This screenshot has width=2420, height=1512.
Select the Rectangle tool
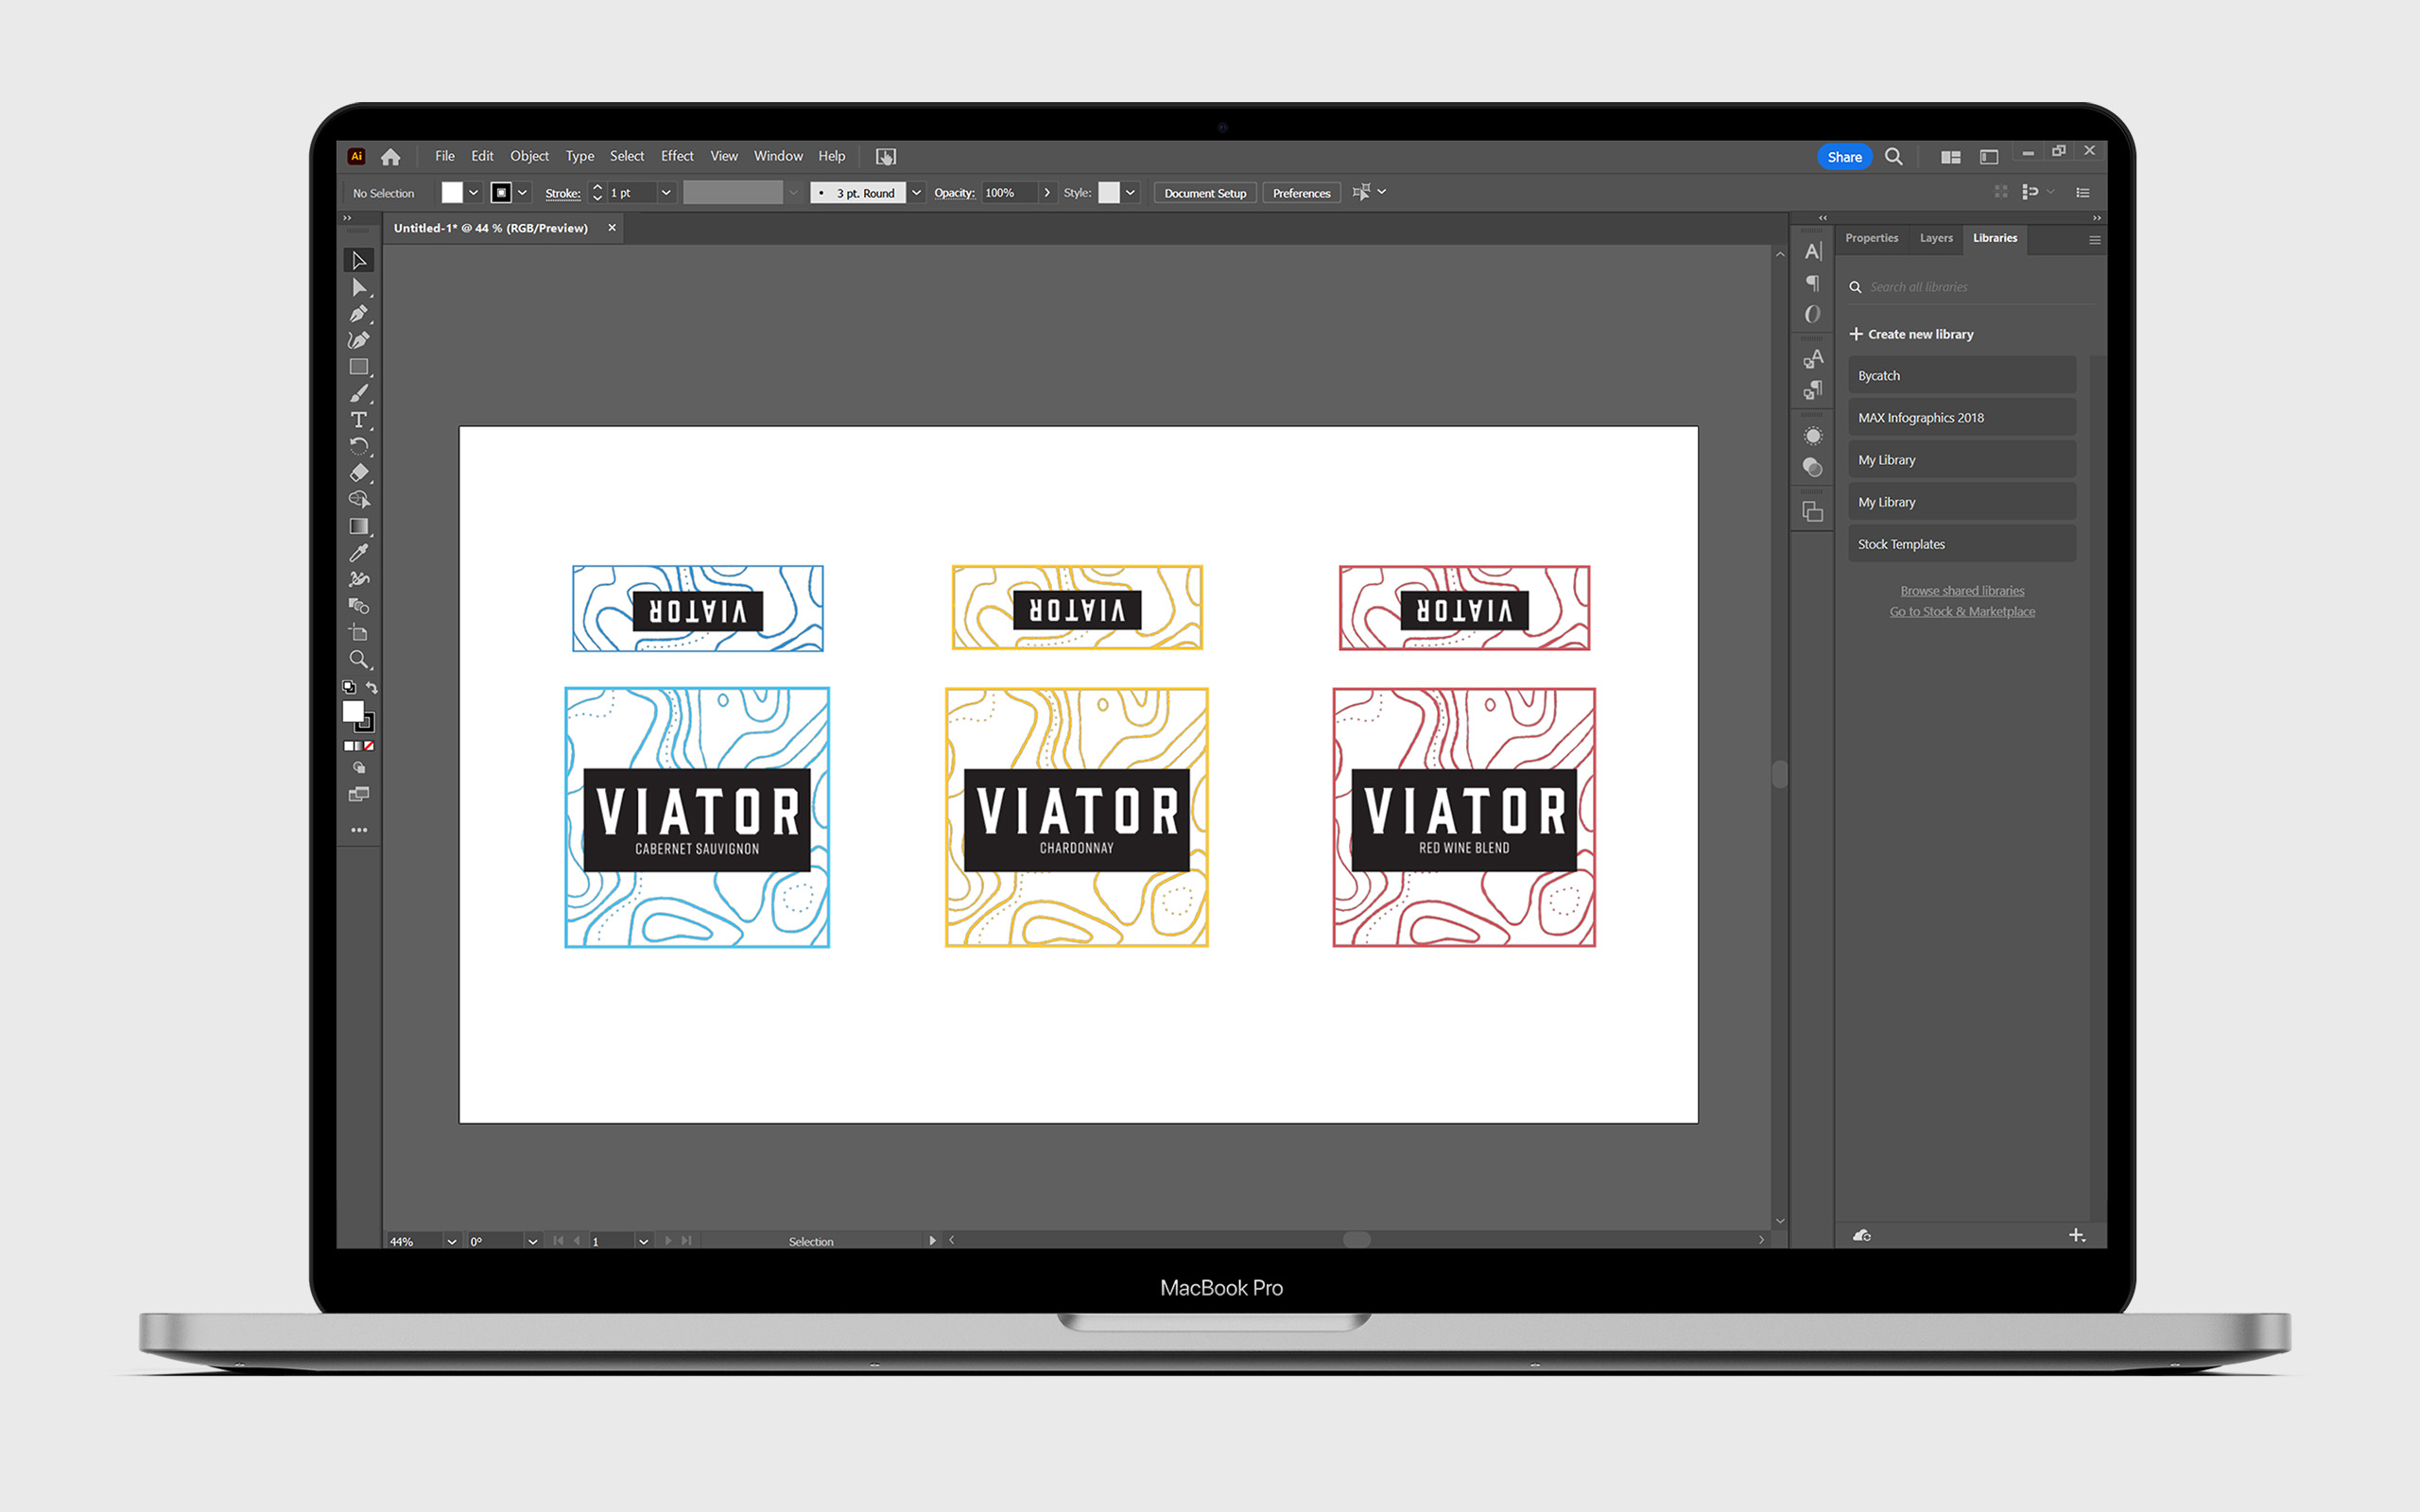(x=359, y=367)
